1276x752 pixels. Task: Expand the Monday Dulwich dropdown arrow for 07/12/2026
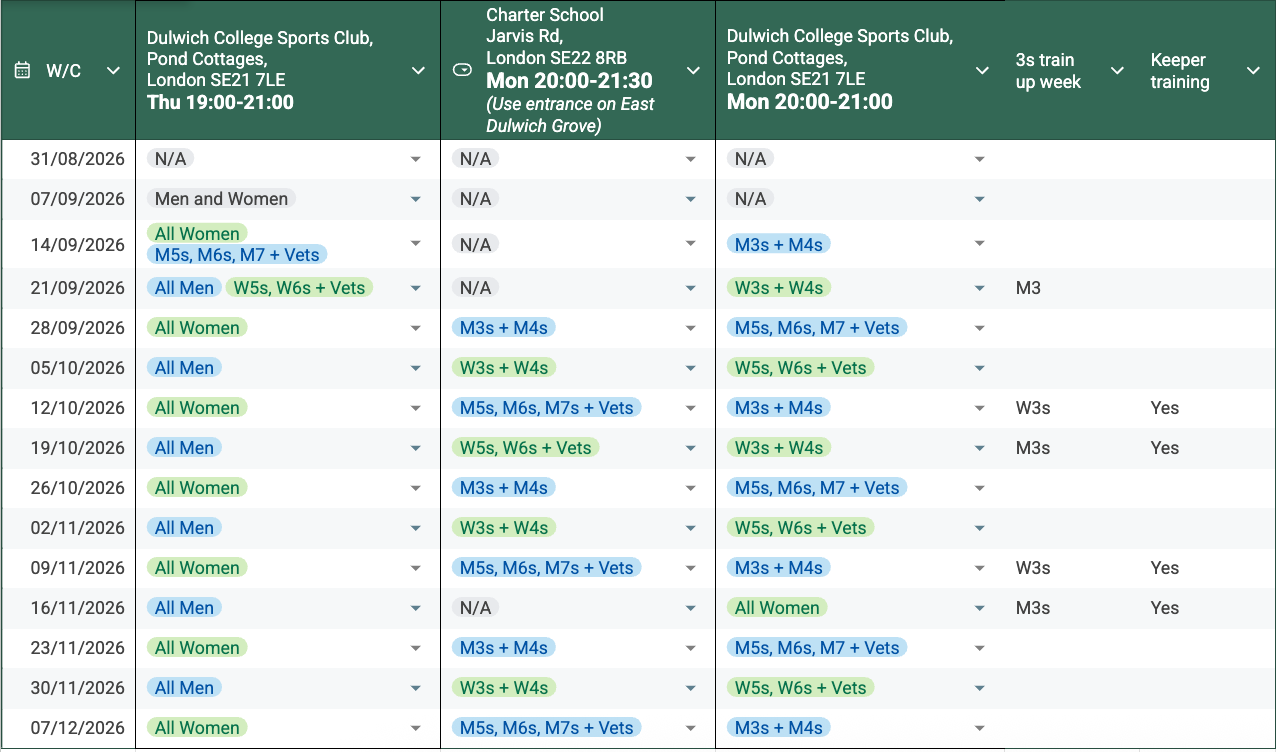tap(980, 728)
